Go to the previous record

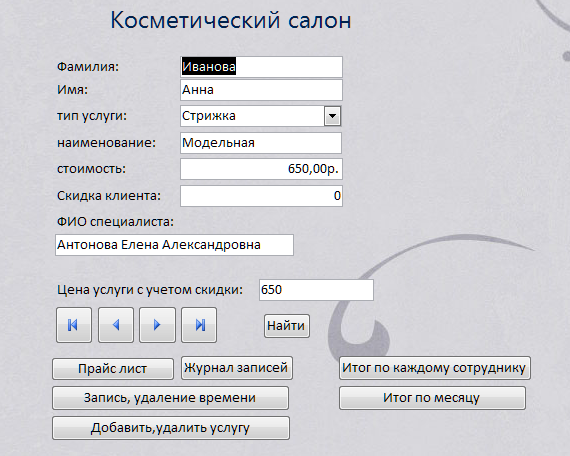[116, 325]
